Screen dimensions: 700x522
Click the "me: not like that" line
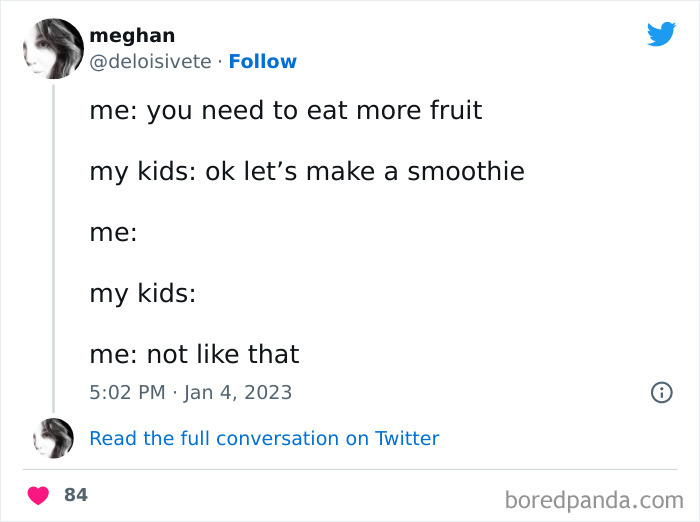point(194,354)
